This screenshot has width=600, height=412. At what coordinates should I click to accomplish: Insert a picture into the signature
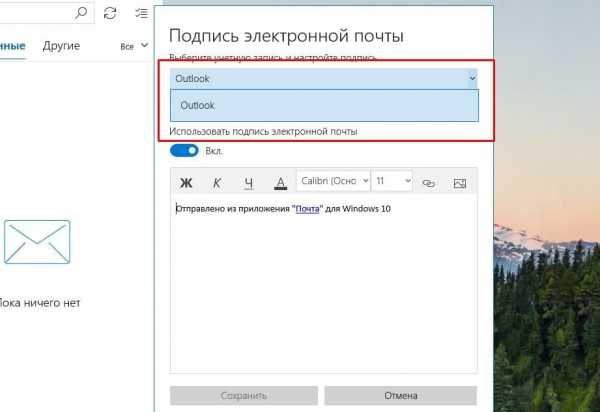(x=460, y=183)
